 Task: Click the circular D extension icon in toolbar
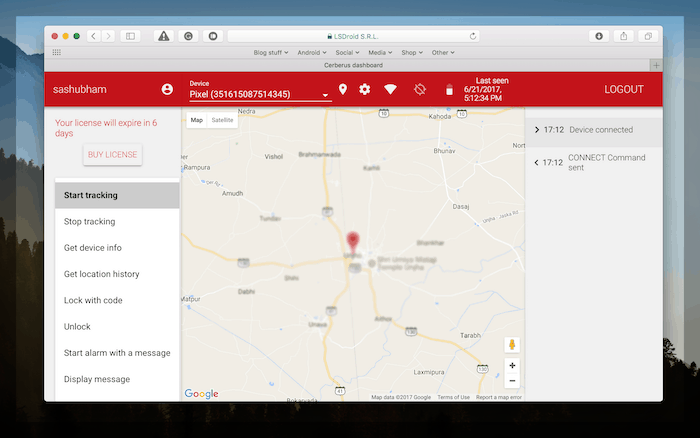coord(213,36)
